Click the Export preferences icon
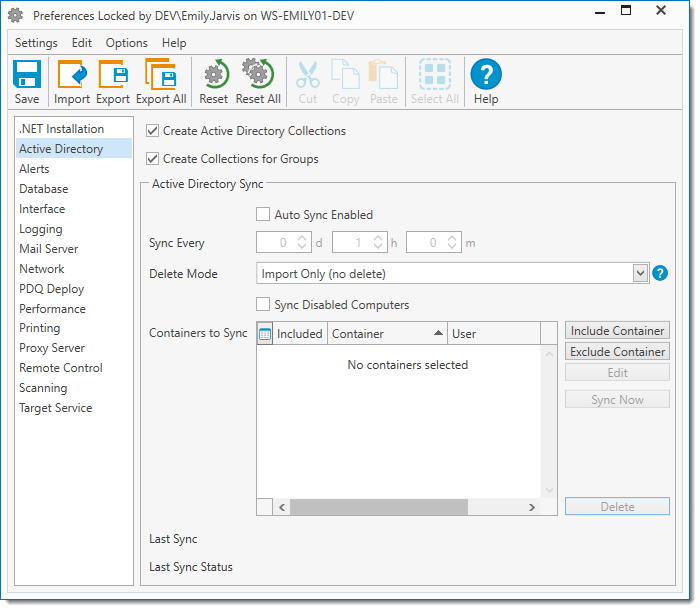 pyautogui.click(x=113, y=76)
